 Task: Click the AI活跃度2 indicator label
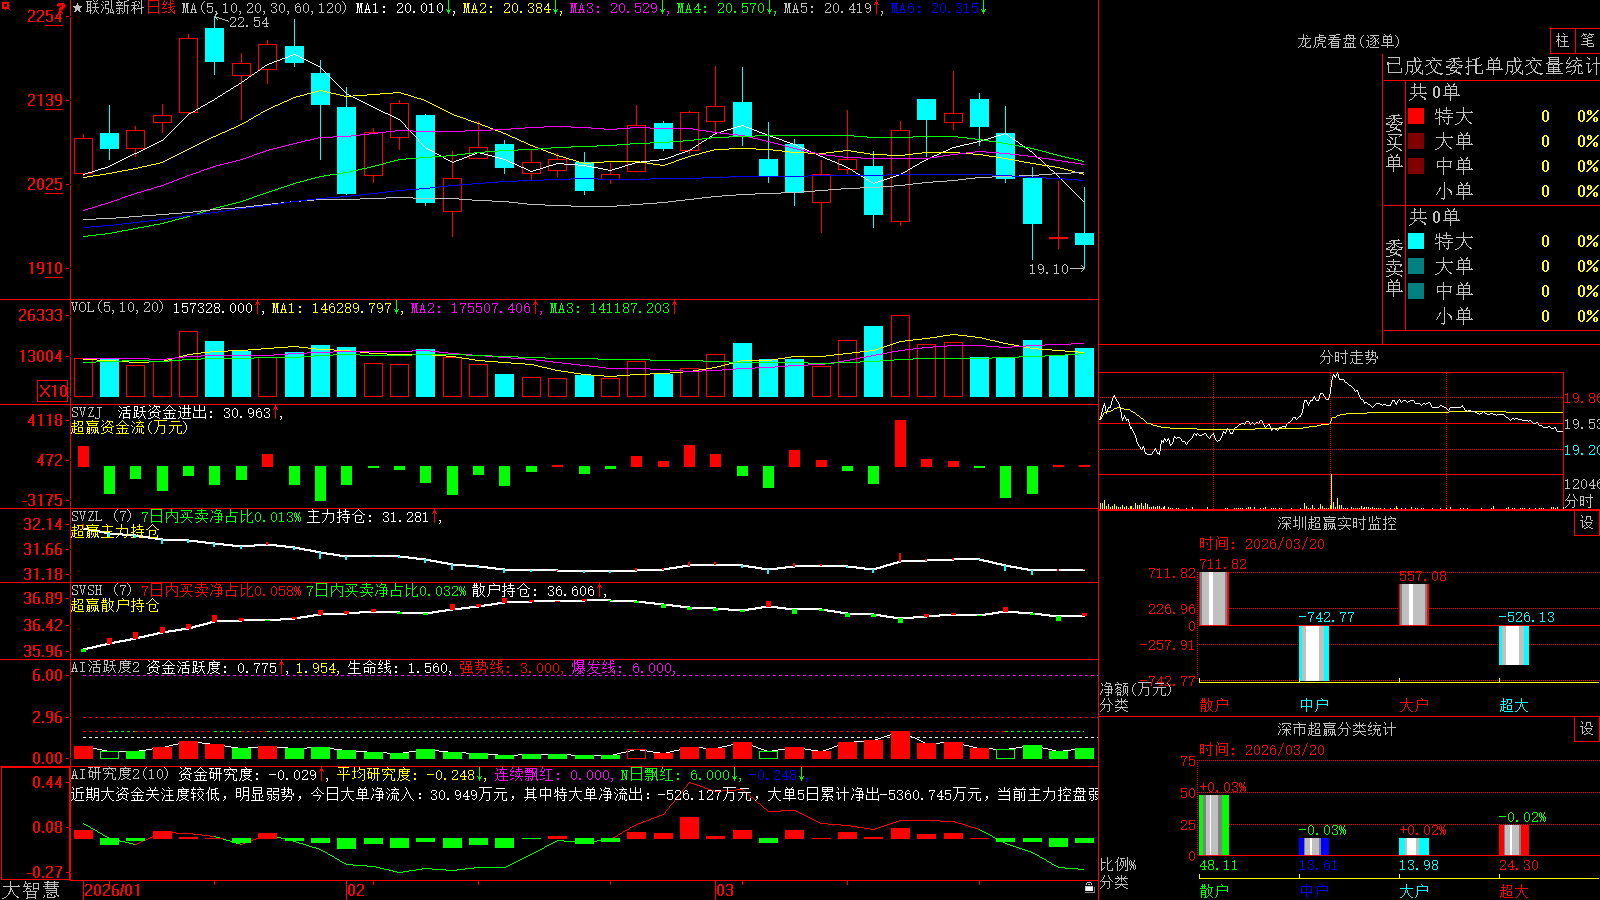click(x=106, y=667)
